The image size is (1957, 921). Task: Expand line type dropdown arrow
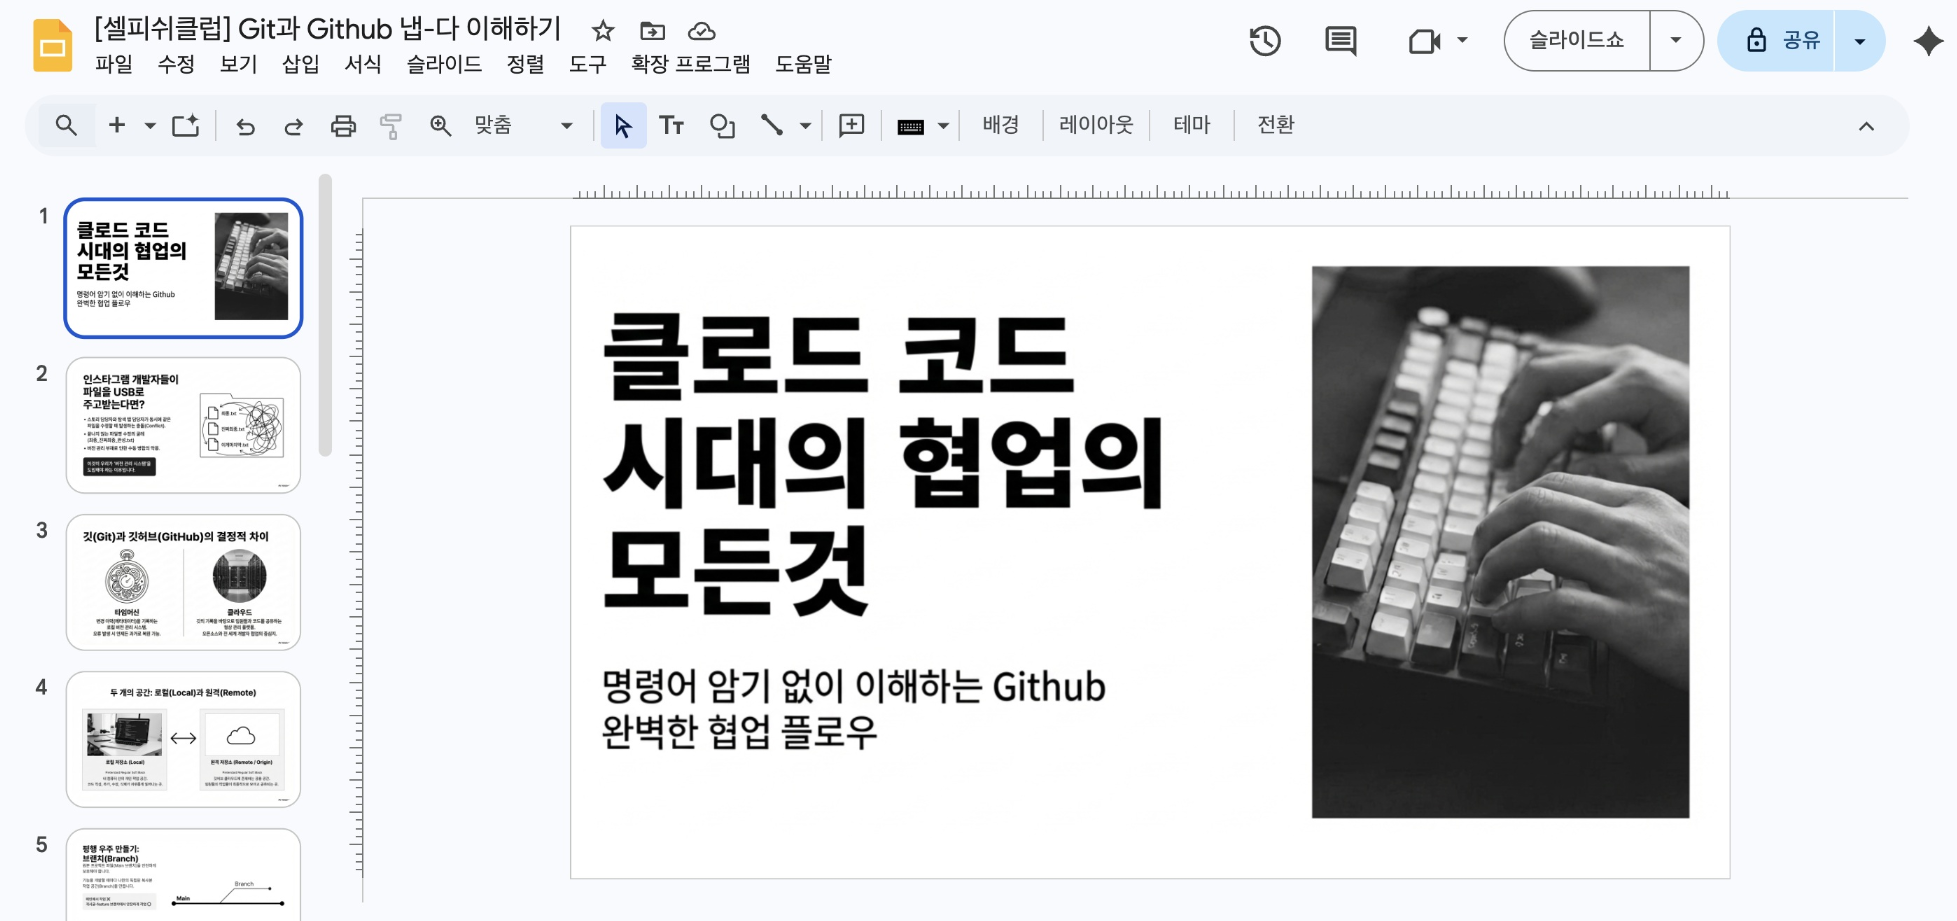(x=805, y=126)
